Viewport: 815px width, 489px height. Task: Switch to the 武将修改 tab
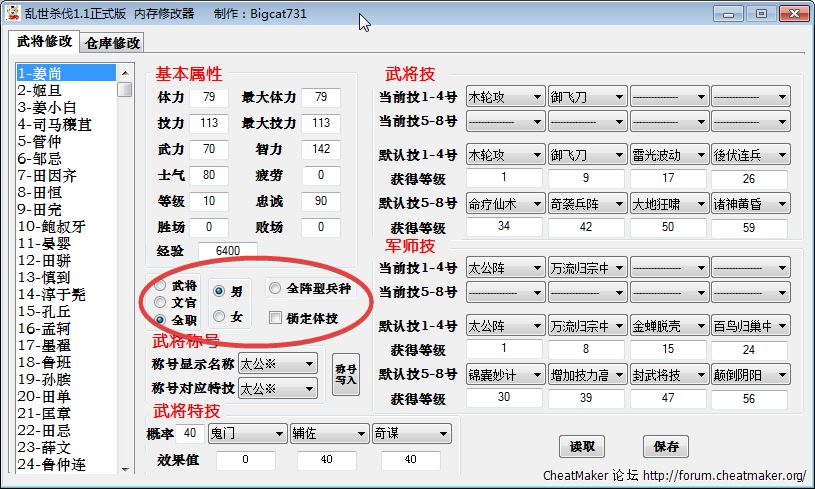tap(45, 42)
